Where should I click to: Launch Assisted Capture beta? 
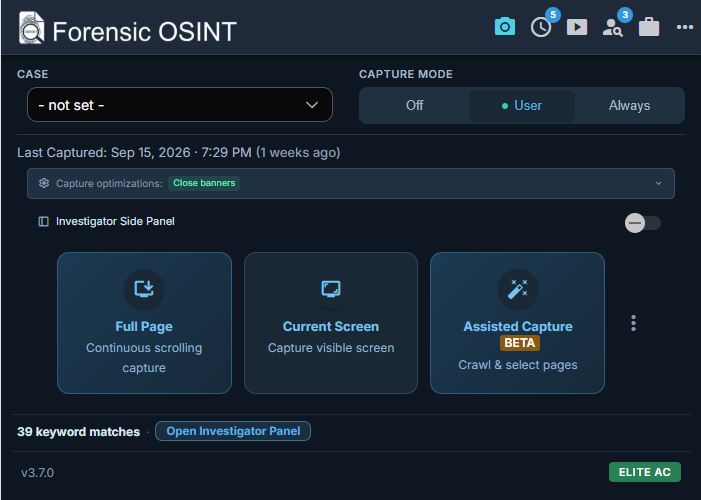tap(517, 323)
